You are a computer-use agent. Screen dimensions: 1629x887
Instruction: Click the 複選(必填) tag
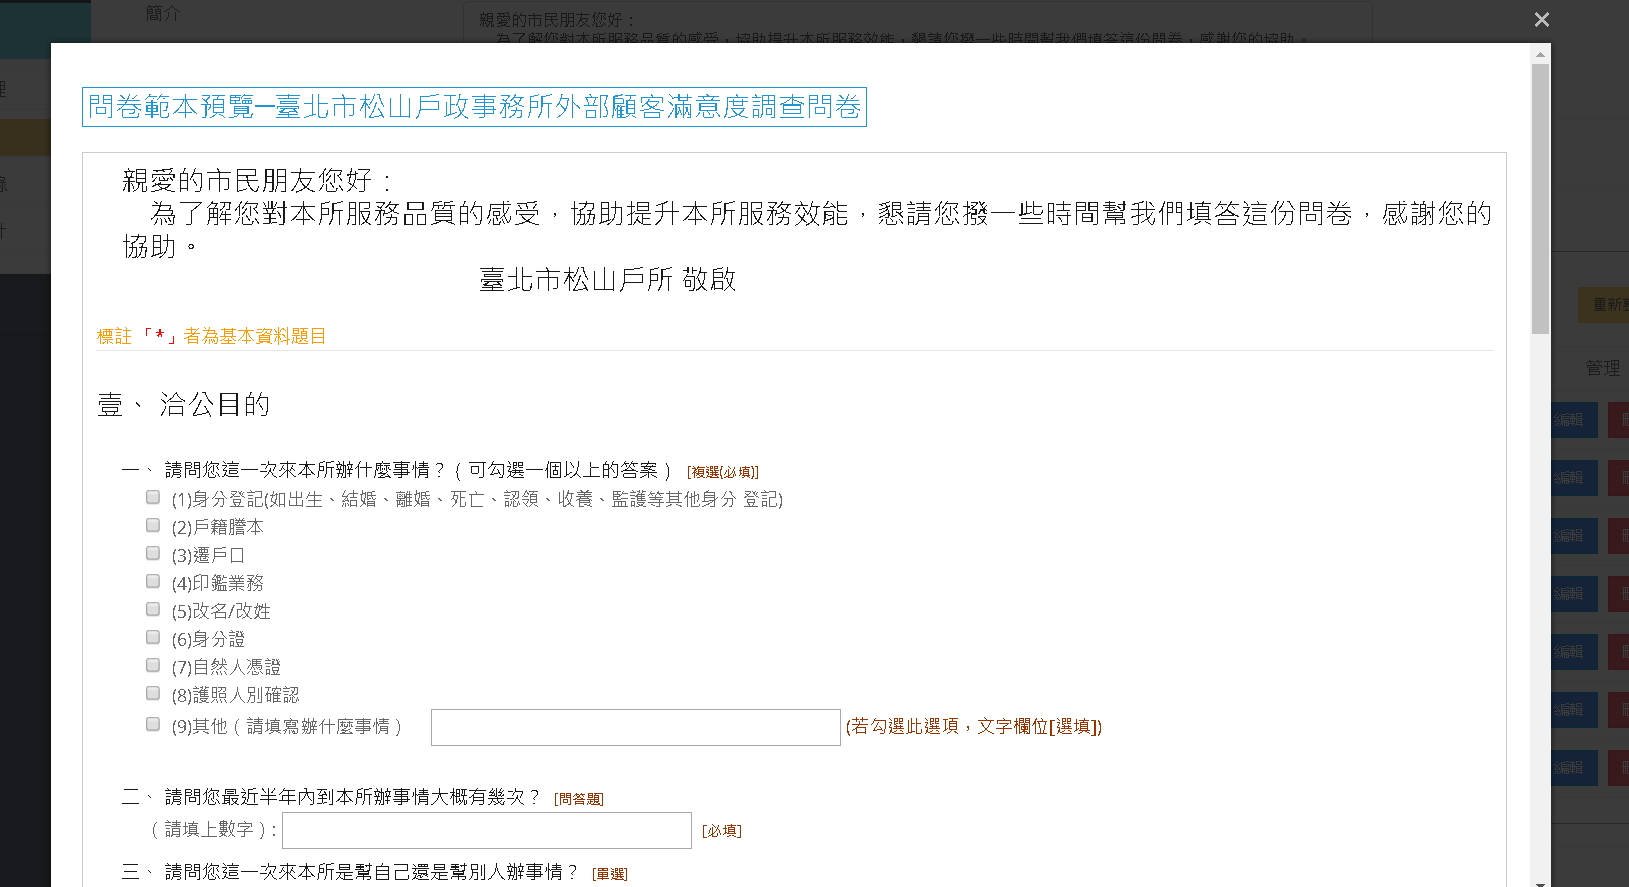(x=722, y=472)
